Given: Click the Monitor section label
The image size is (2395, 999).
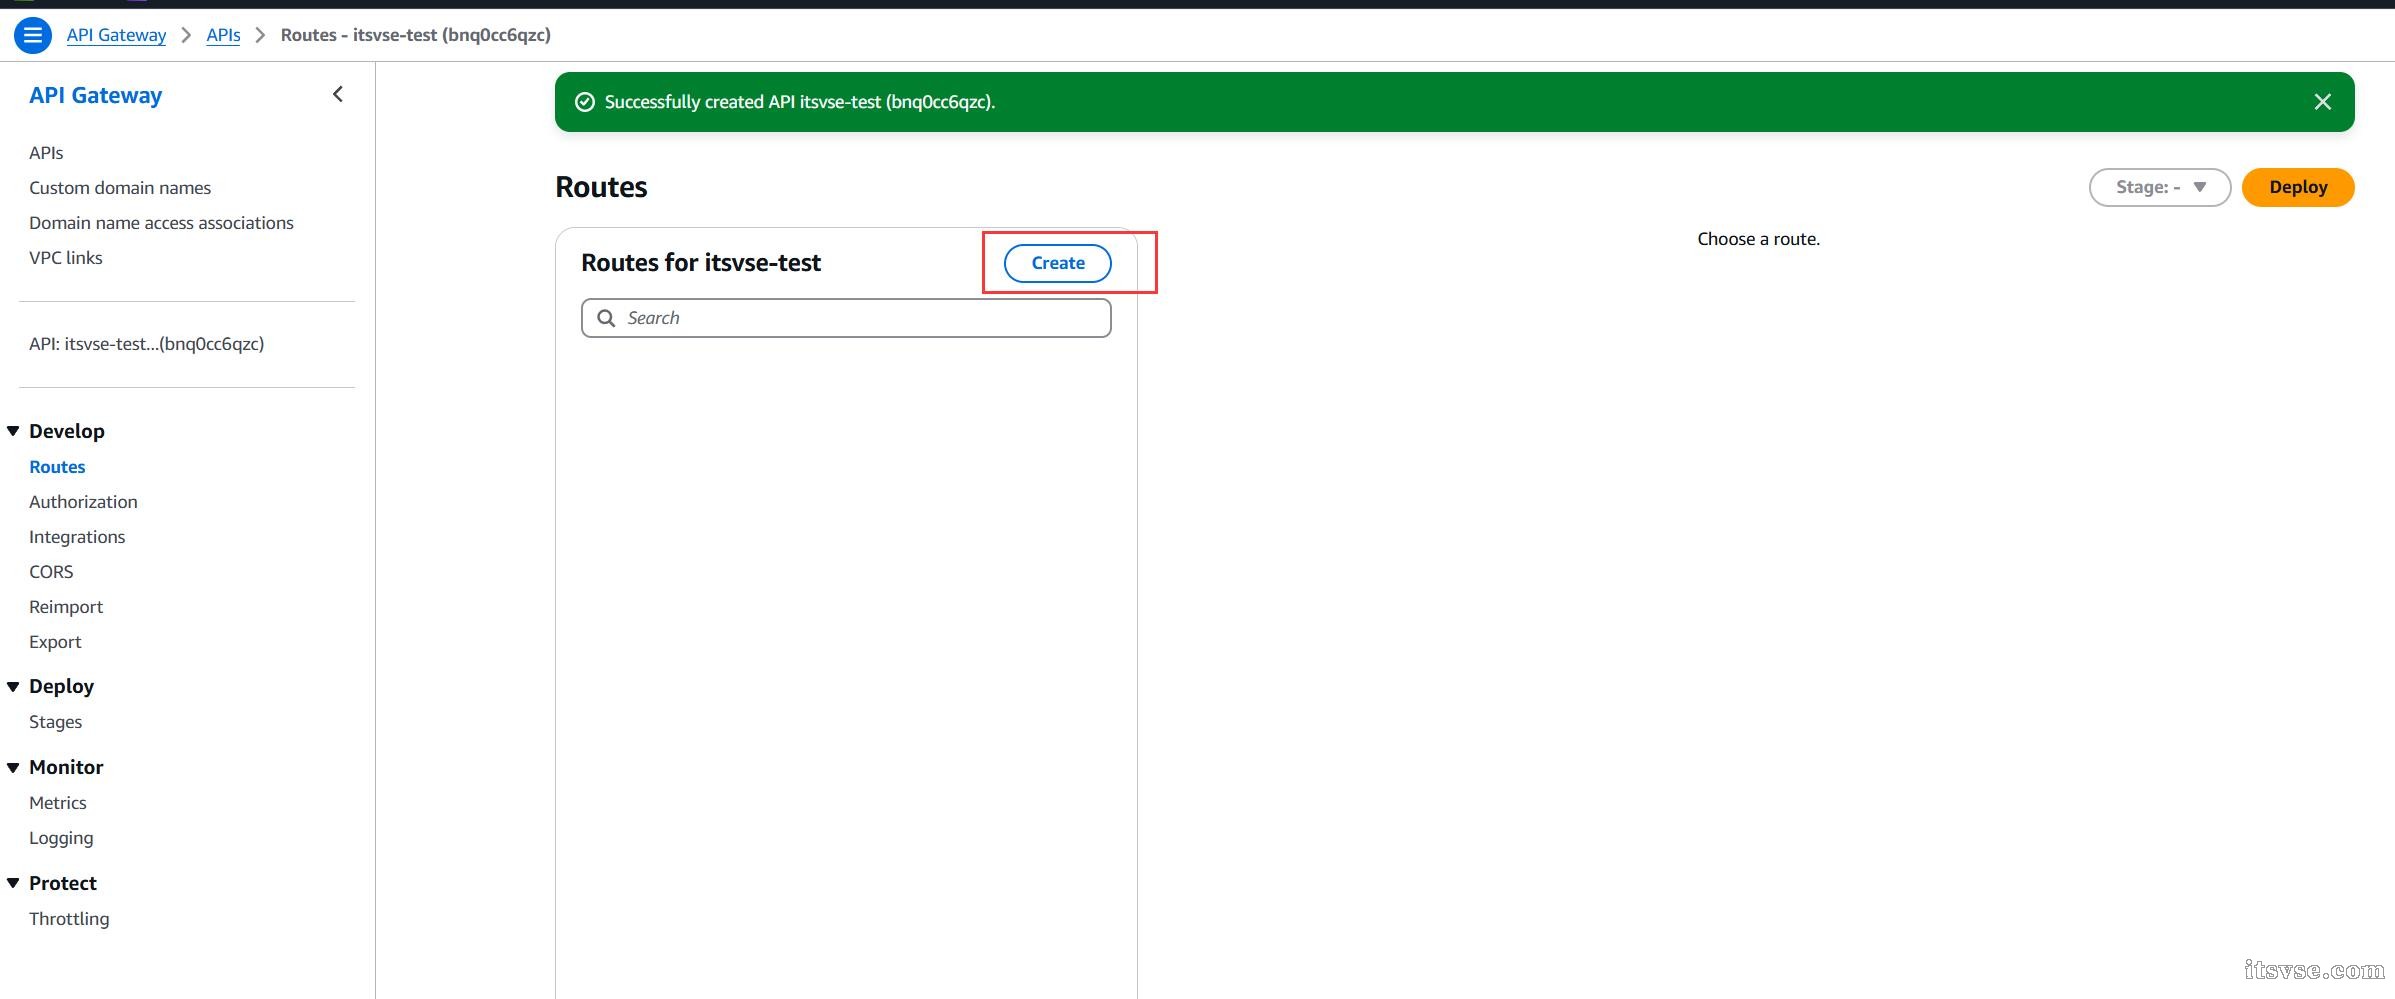Looking at the screenshot, I should [66, 767].
